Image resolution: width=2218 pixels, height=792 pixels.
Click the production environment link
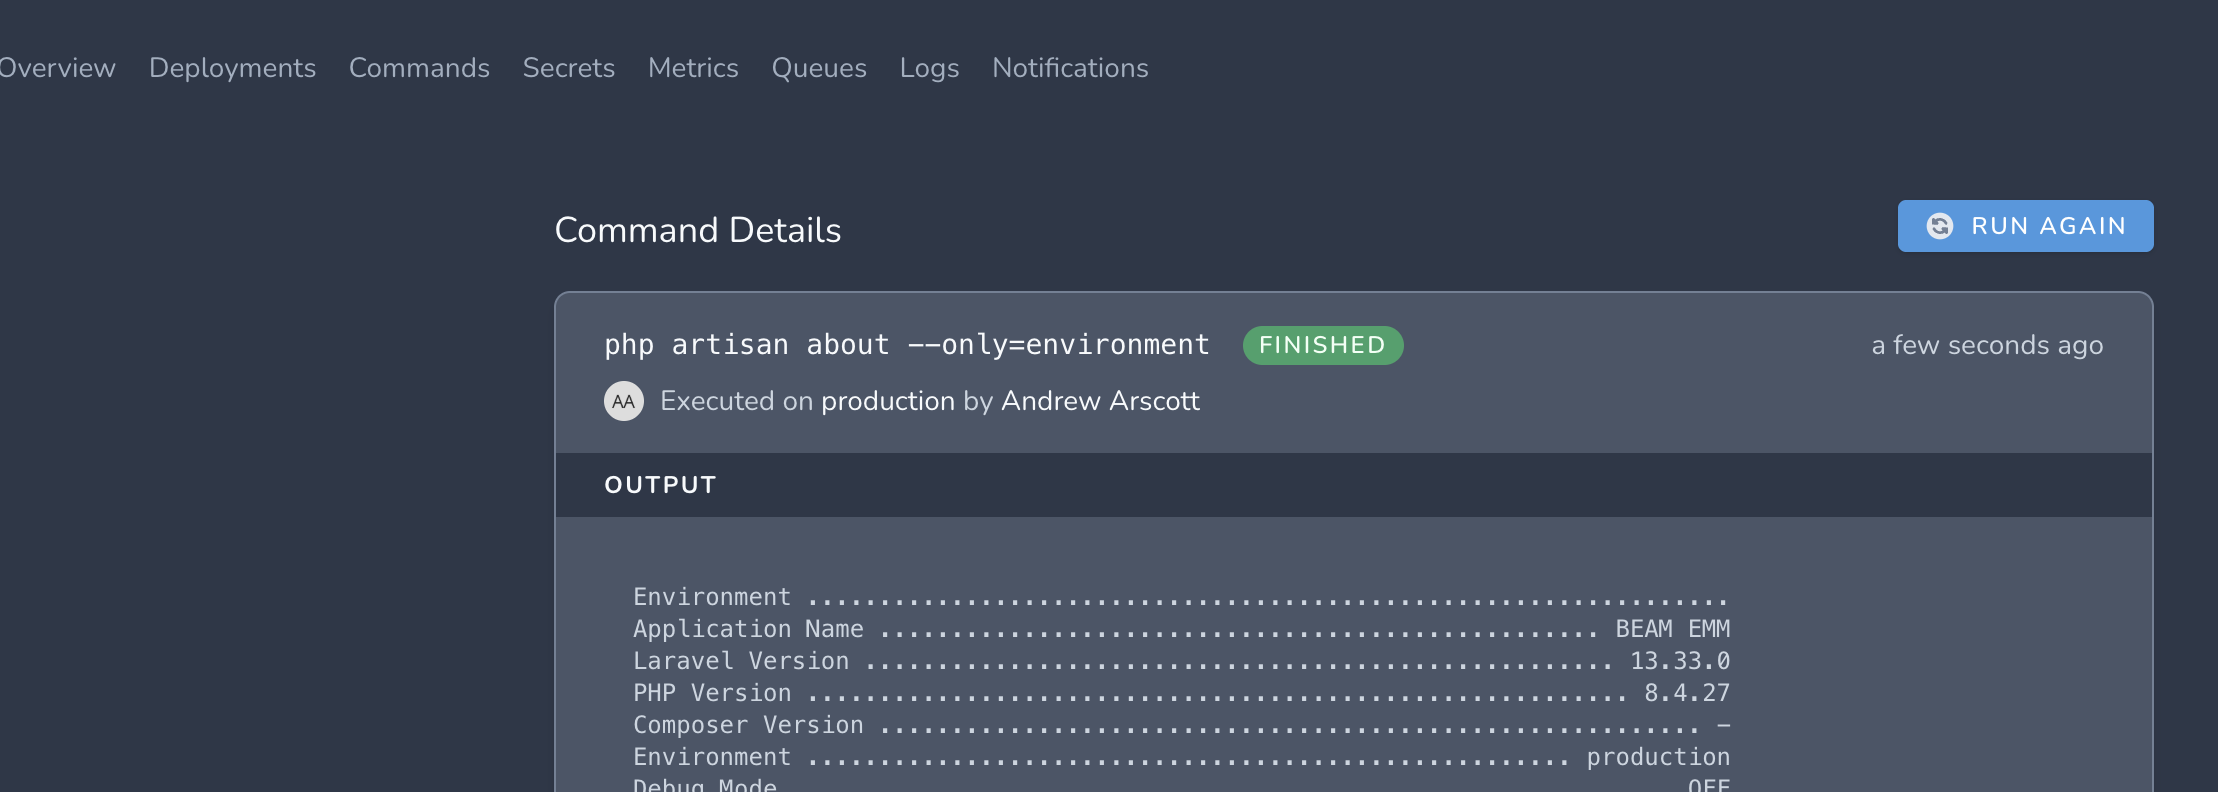(x=888, y=401)
